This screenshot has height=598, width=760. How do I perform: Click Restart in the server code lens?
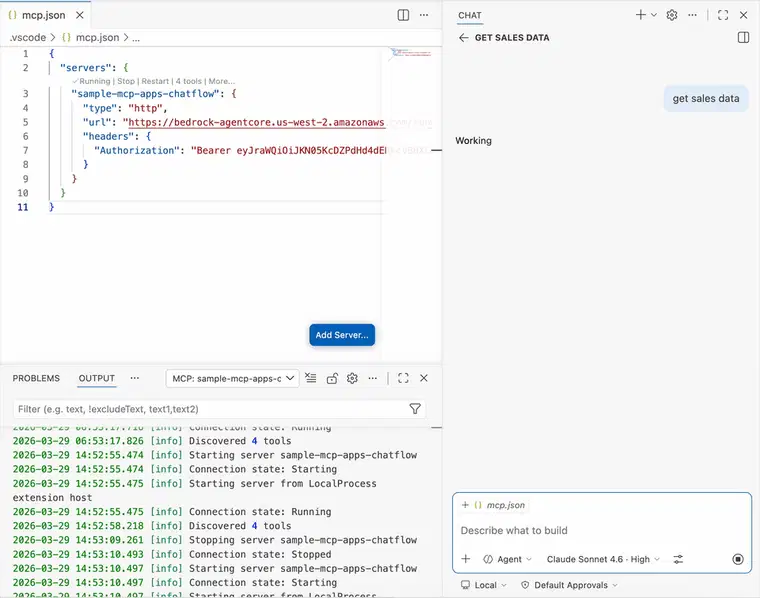coord(155,81)
